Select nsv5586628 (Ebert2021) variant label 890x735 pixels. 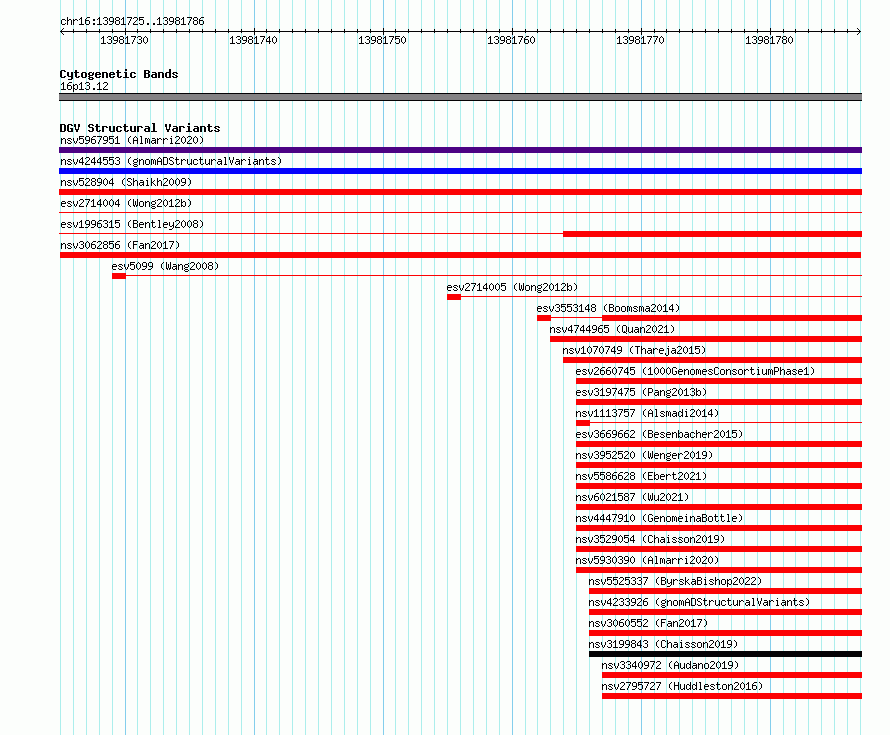pyautogui.click(x=641, y=476)
